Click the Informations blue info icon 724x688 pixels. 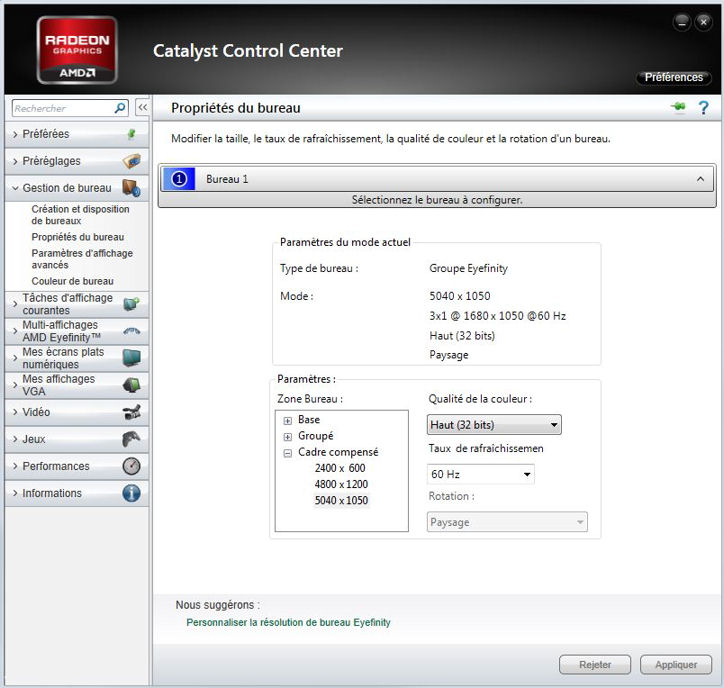click(132, 493)
